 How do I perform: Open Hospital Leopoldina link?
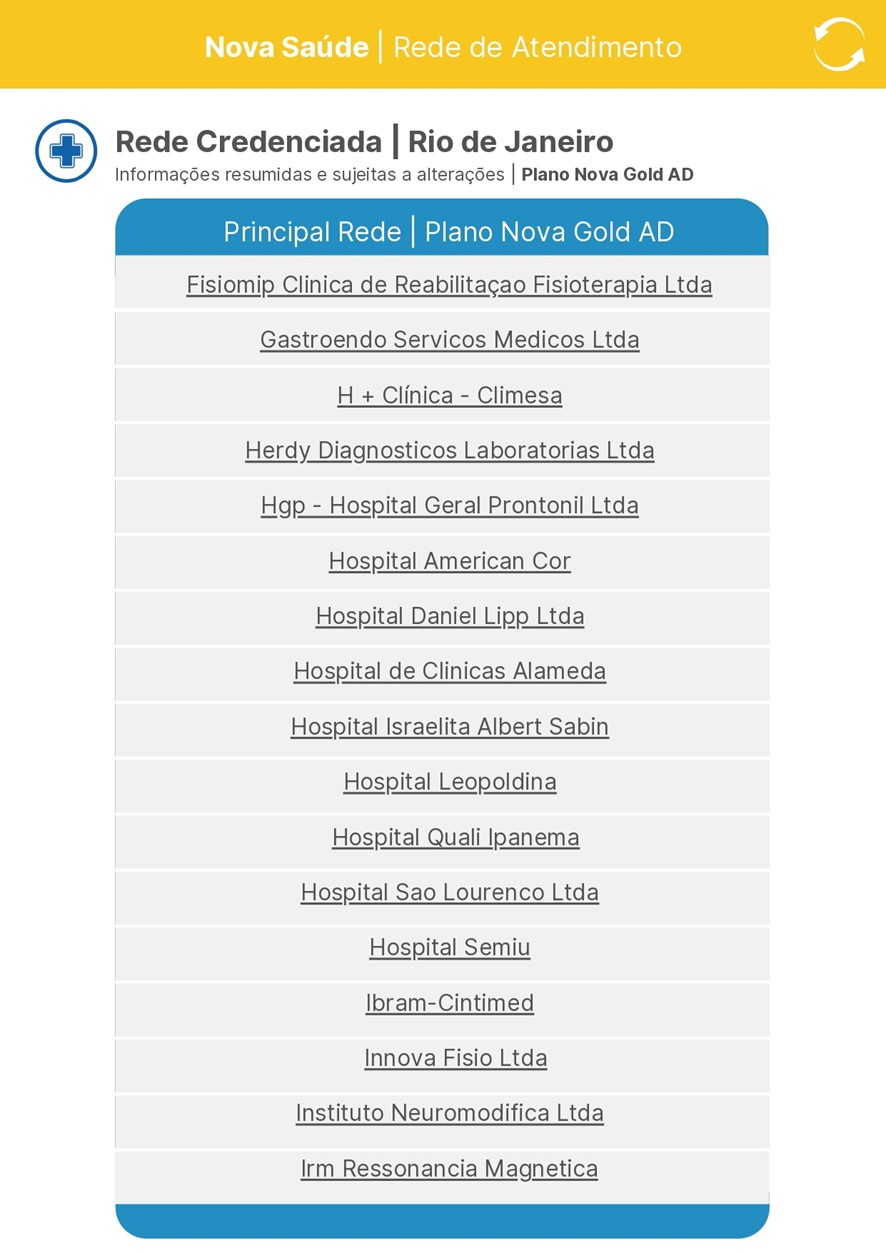[x=449, y=782]
